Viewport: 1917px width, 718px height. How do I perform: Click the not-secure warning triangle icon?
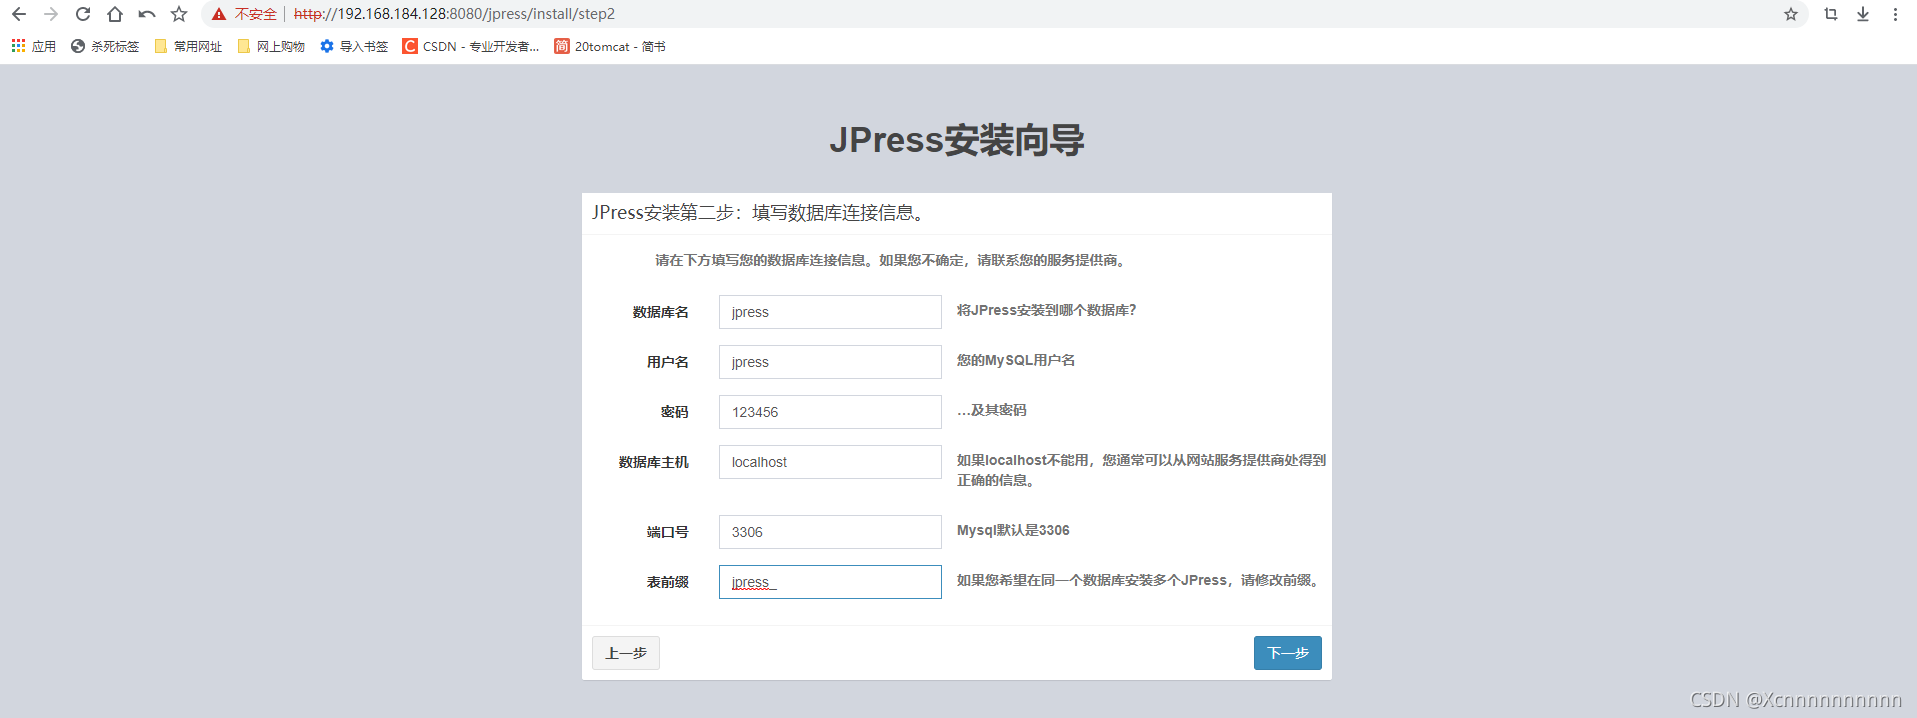(219, 14)
